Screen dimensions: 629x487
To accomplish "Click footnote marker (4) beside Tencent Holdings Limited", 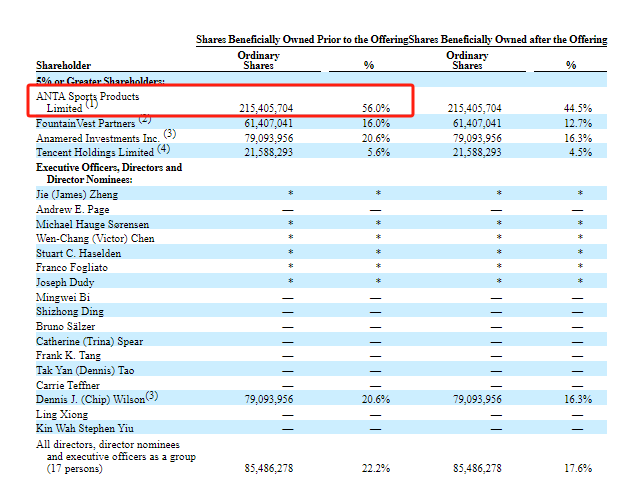I will coord(164,149).
